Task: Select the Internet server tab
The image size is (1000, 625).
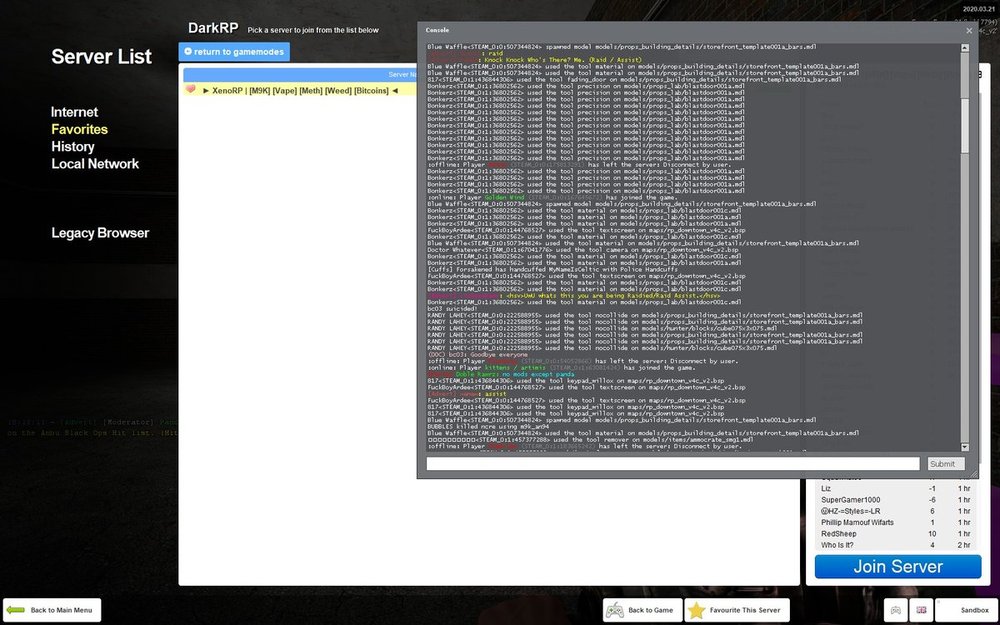Action: (75, 112)
